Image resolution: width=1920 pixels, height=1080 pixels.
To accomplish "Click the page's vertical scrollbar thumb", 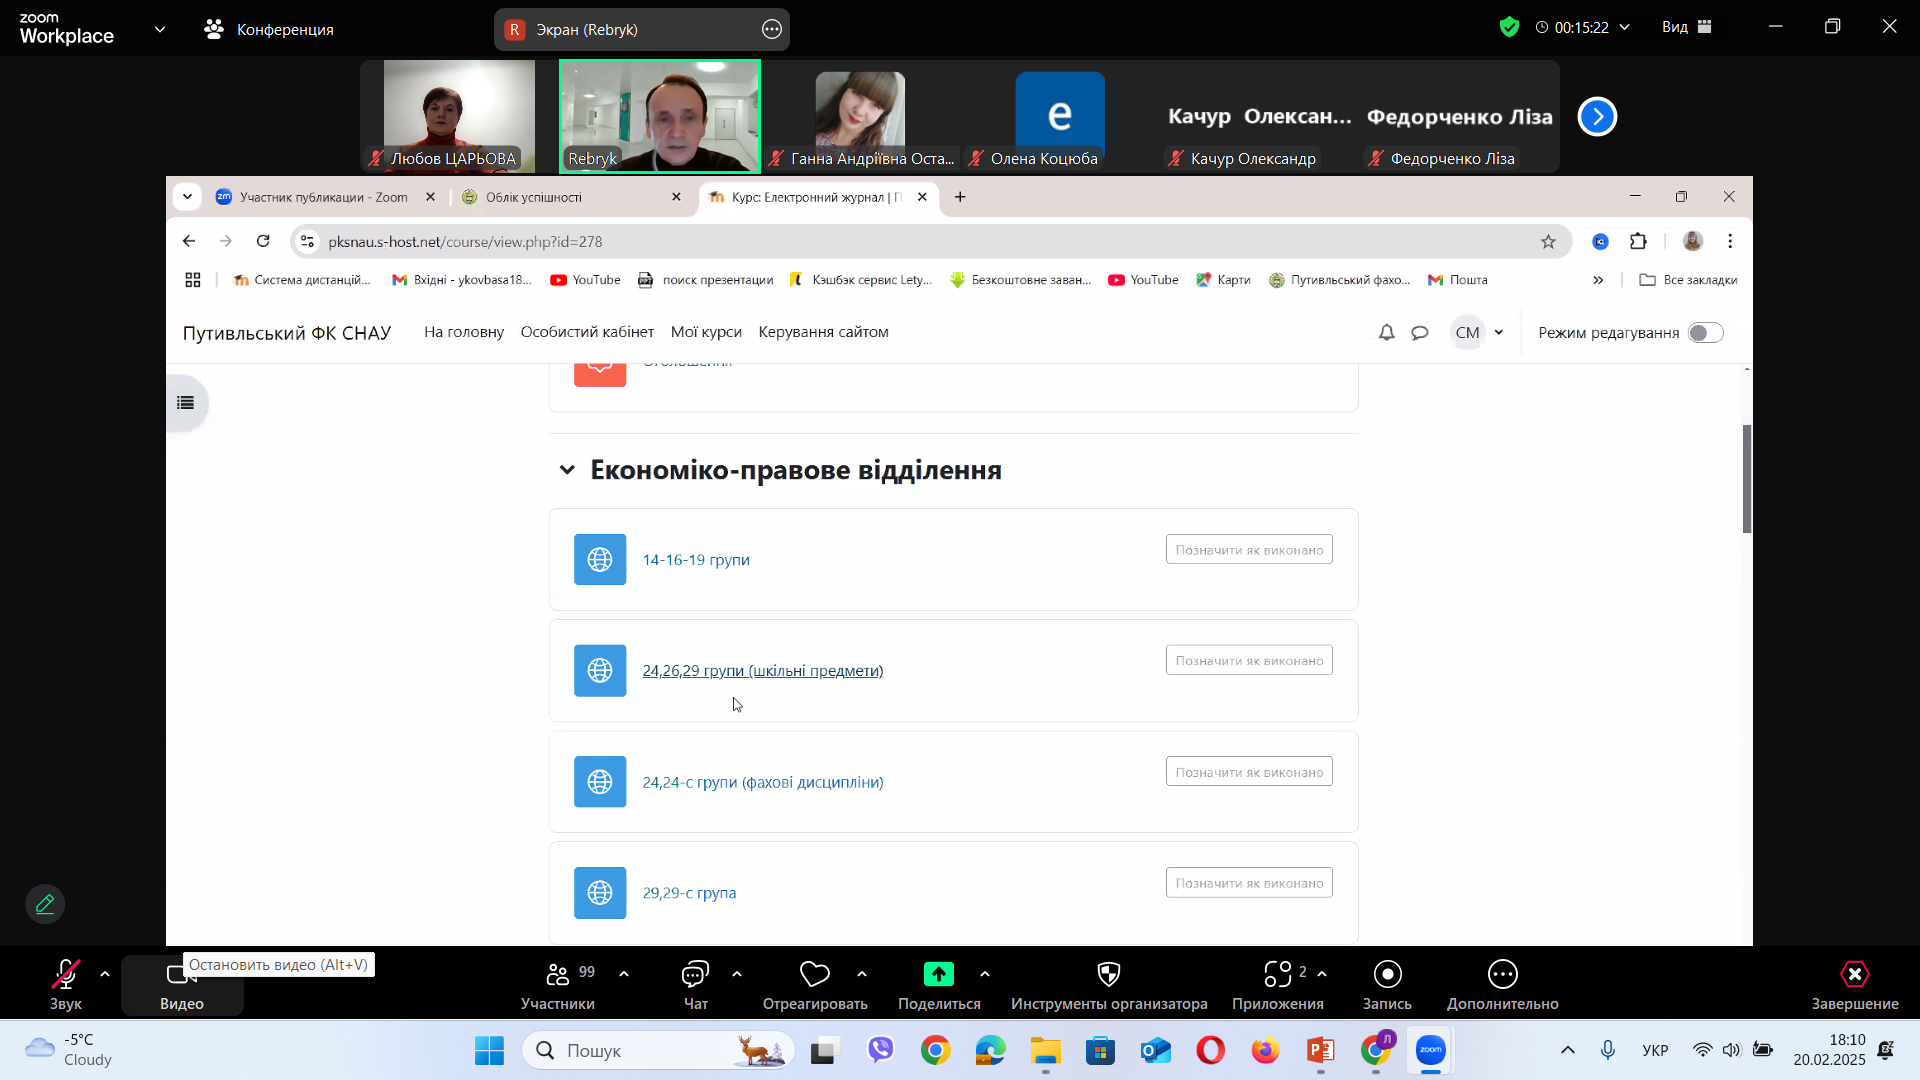I will pos(1746,478).
